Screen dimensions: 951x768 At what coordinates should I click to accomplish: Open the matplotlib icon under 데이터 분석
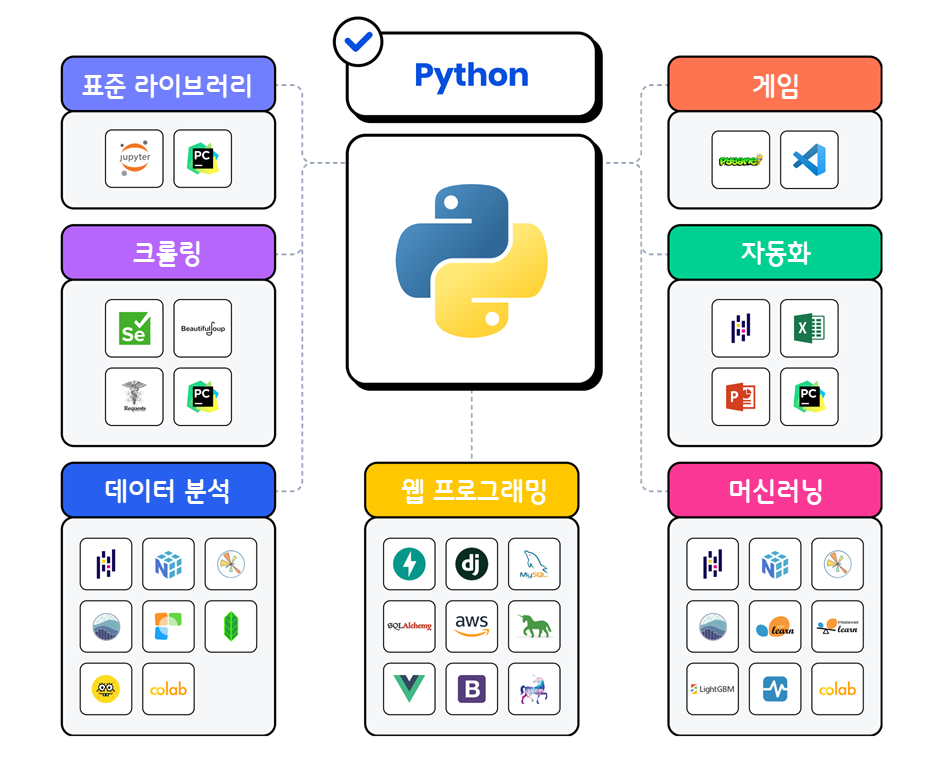pos(231,564)
